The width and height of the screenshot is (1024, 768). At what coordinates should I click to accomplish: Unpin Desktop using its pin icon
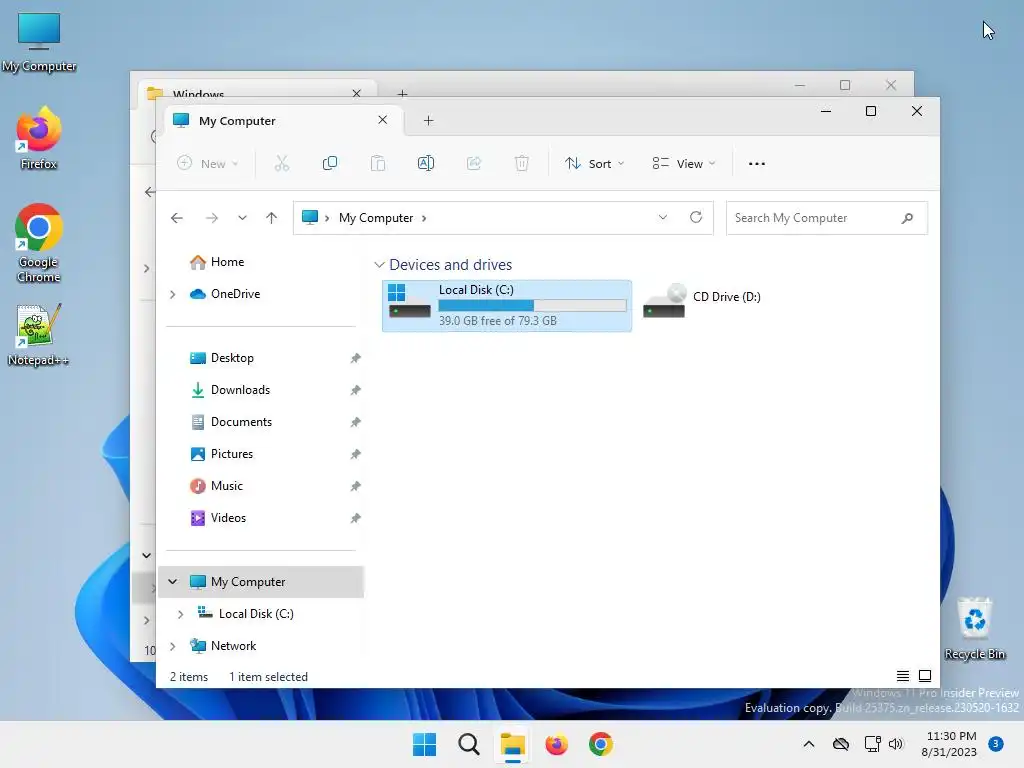pyautogui.click(x=355, y=358)
